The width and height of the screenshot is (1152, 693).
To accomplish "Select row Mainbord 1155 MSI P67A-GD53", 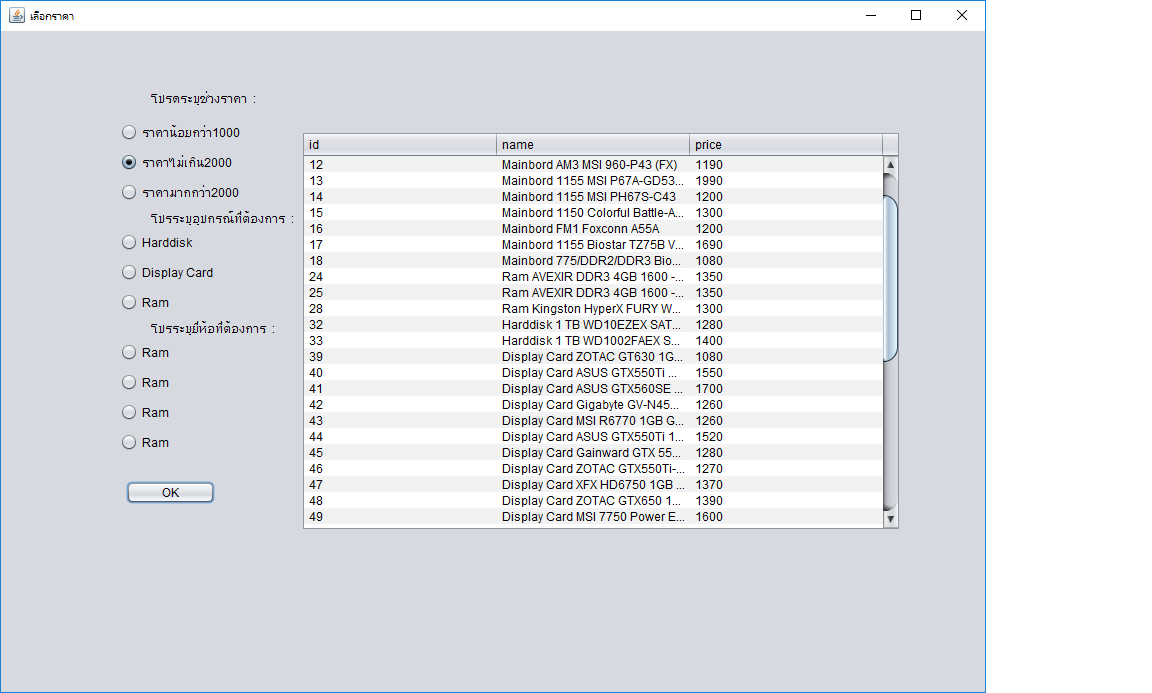I will tap(593, 181).
